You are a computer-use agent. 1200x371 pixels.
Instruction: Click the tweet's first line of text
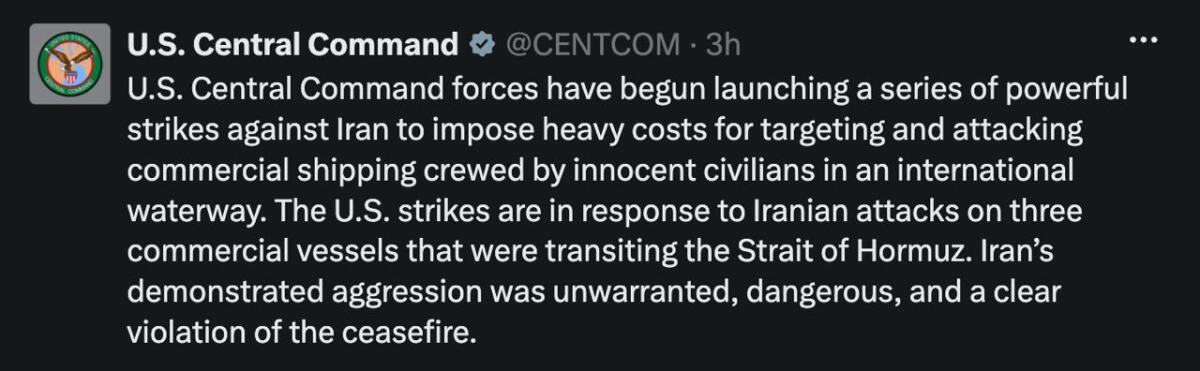627,90
